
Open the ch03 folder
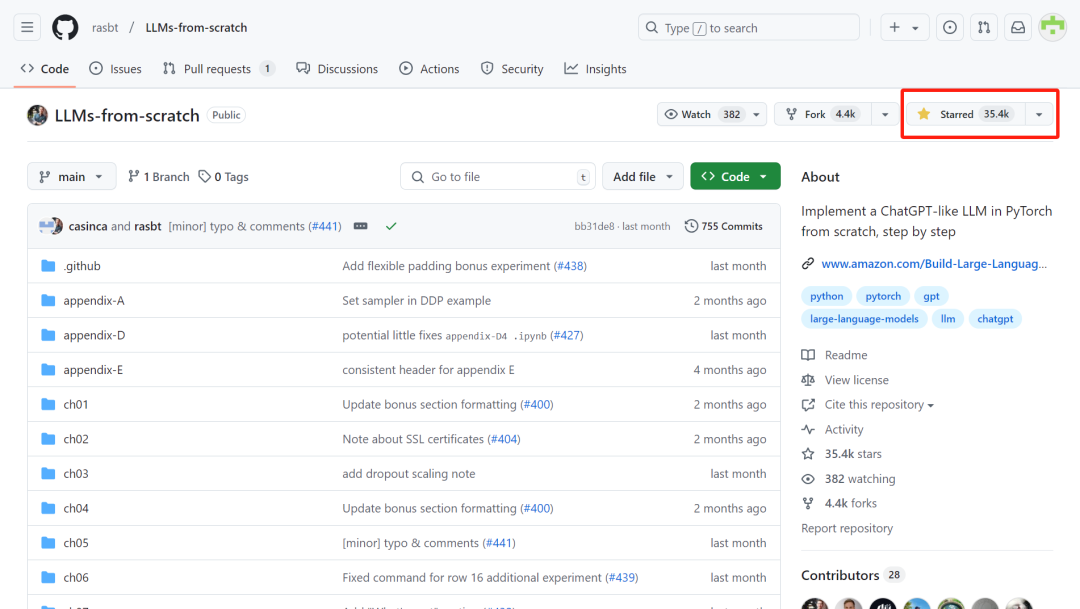(x=76, y=473)
